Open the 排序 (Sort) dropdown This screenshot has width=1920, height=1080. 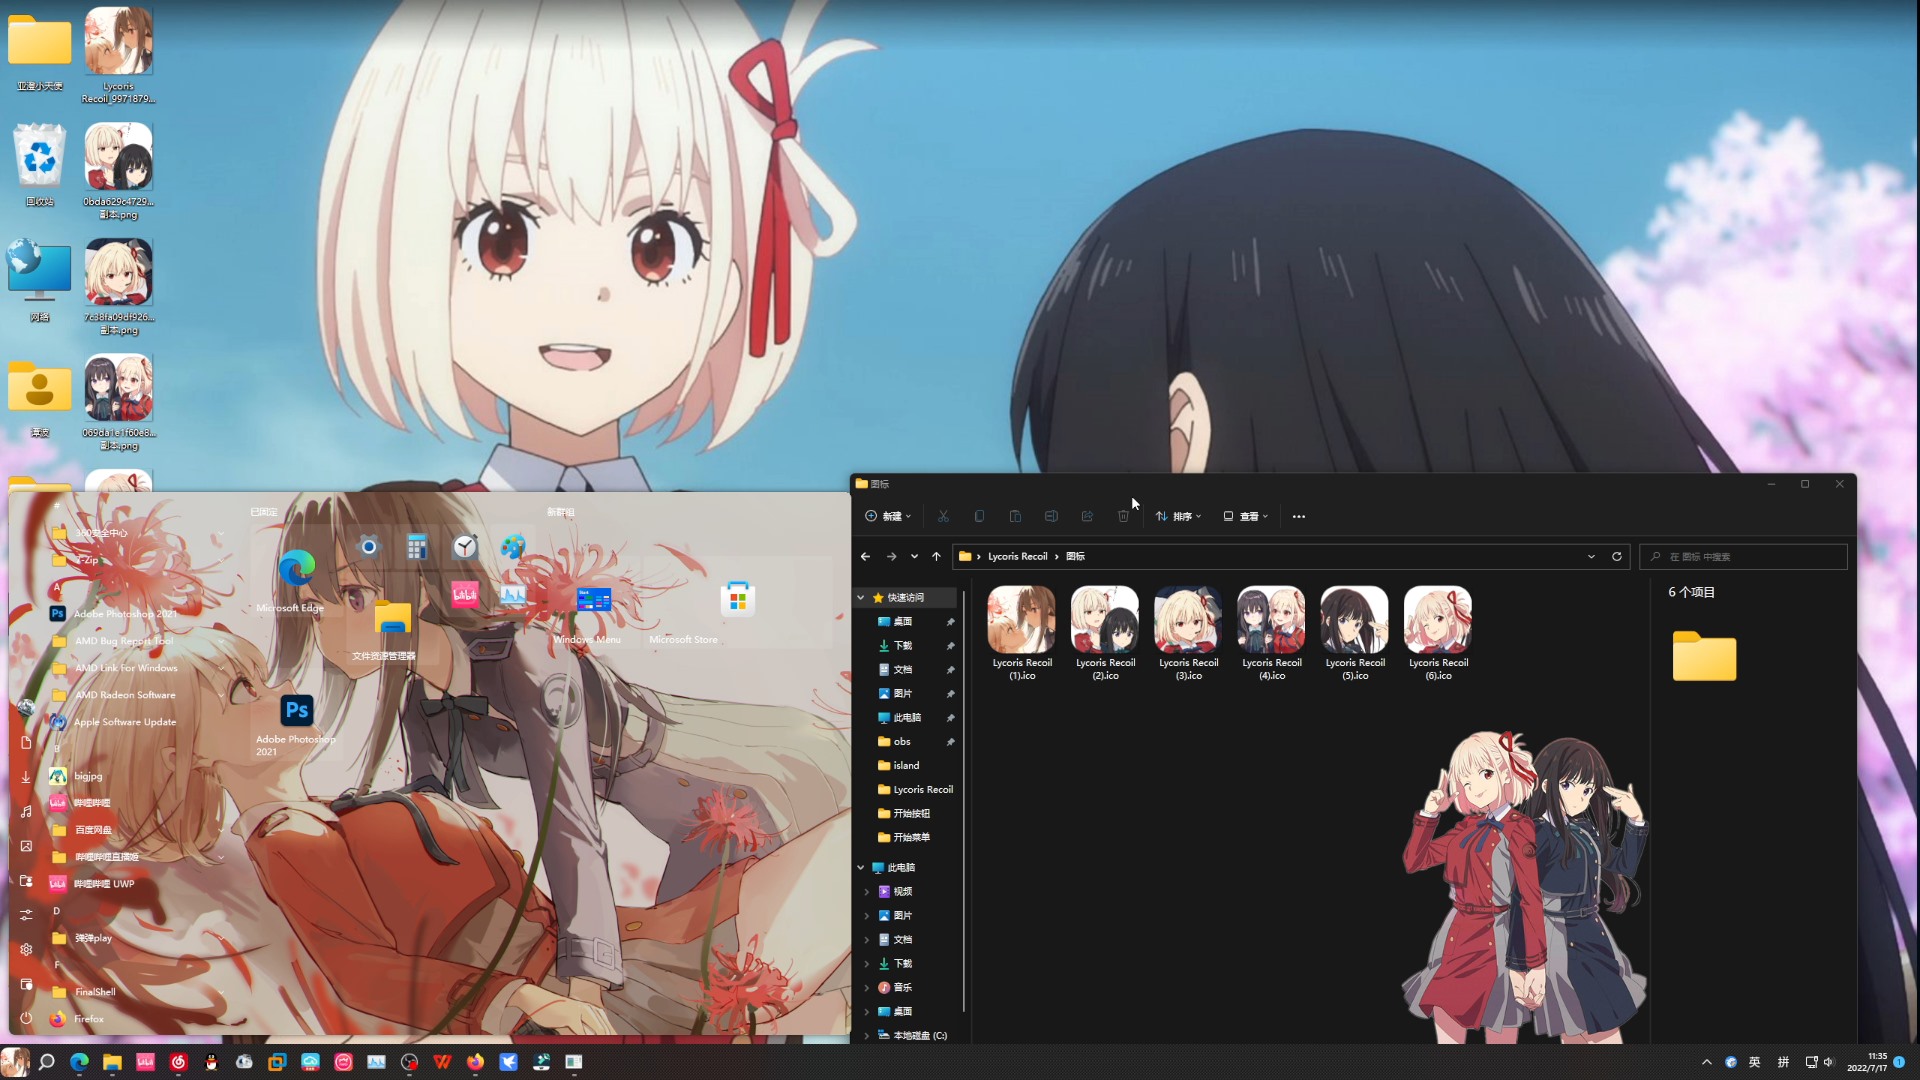point(1178,517)
